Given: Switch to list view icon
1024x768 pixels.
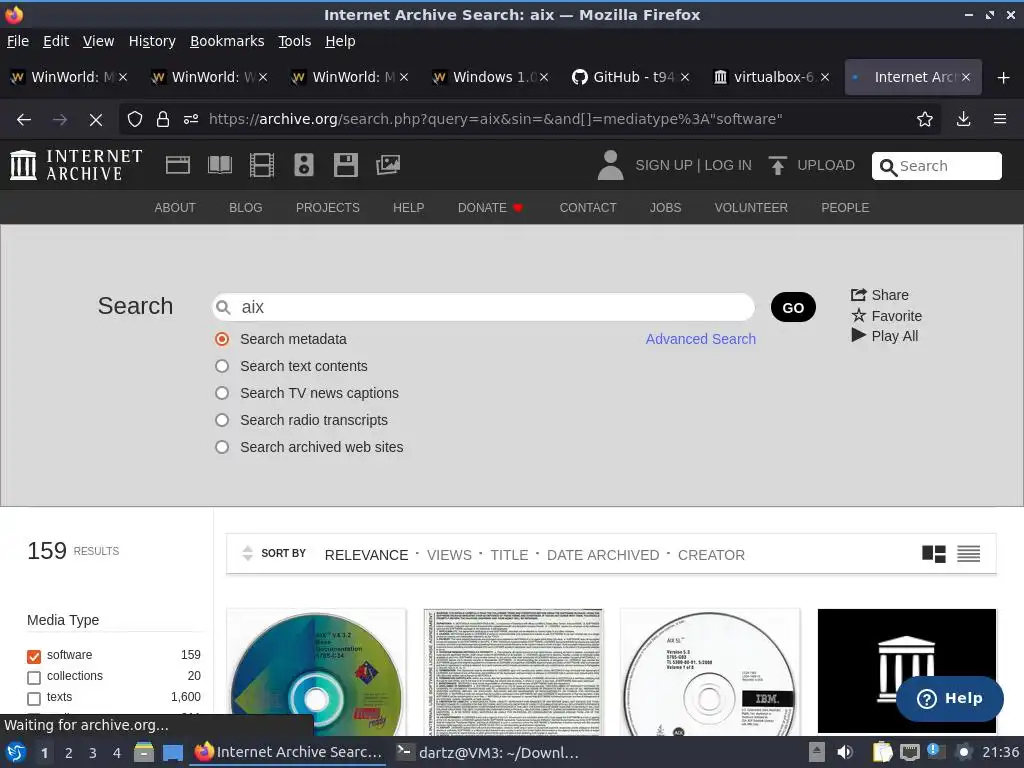Looking at the screenshot, I should click(968, 554).
